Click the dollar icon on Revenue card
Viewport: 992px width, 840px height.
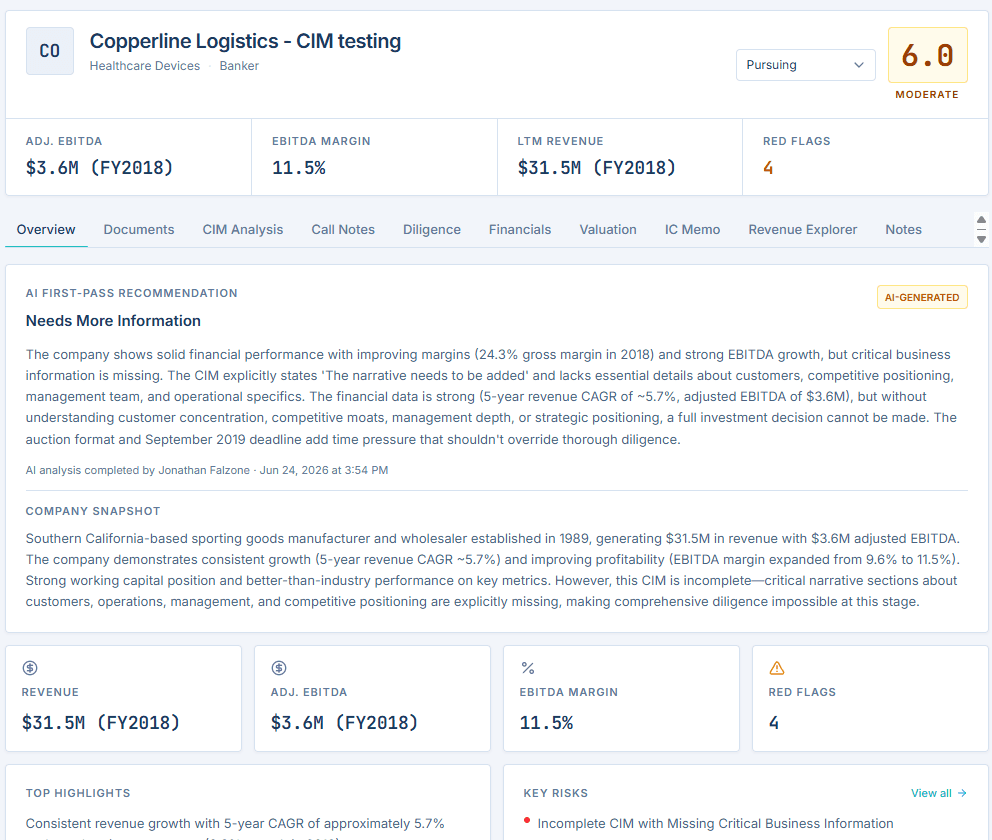pos(30,668)
